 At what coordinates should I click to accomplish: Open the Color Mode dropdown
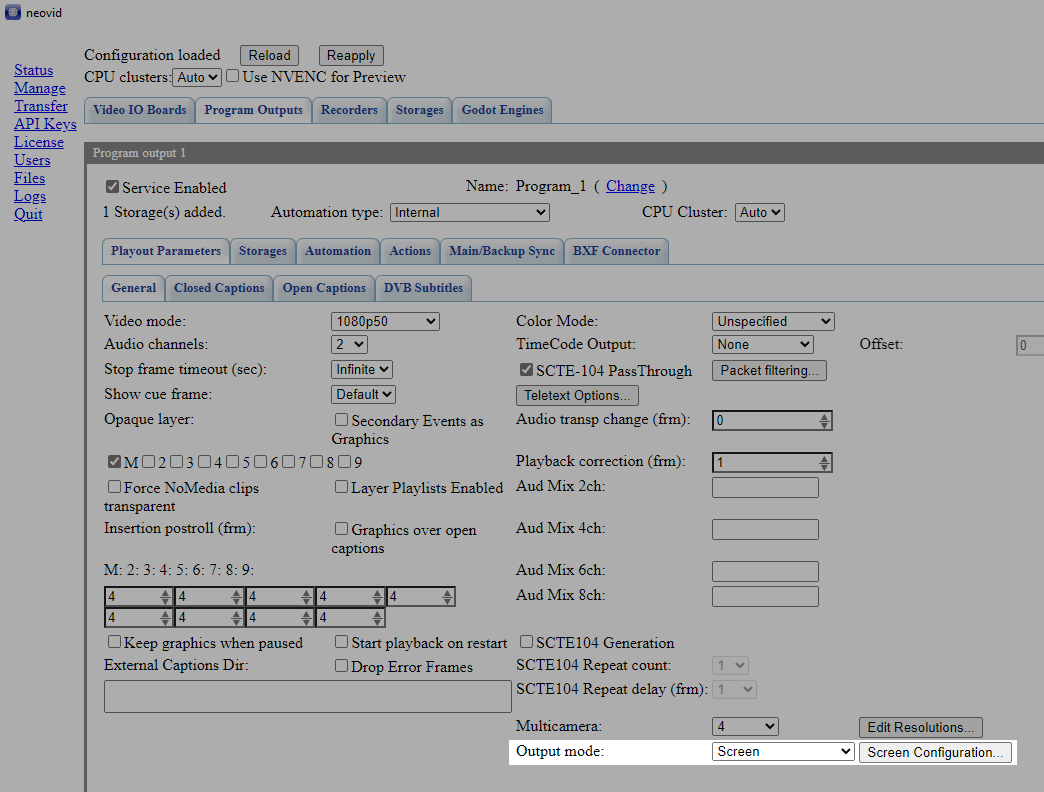[x=772, y=321]
